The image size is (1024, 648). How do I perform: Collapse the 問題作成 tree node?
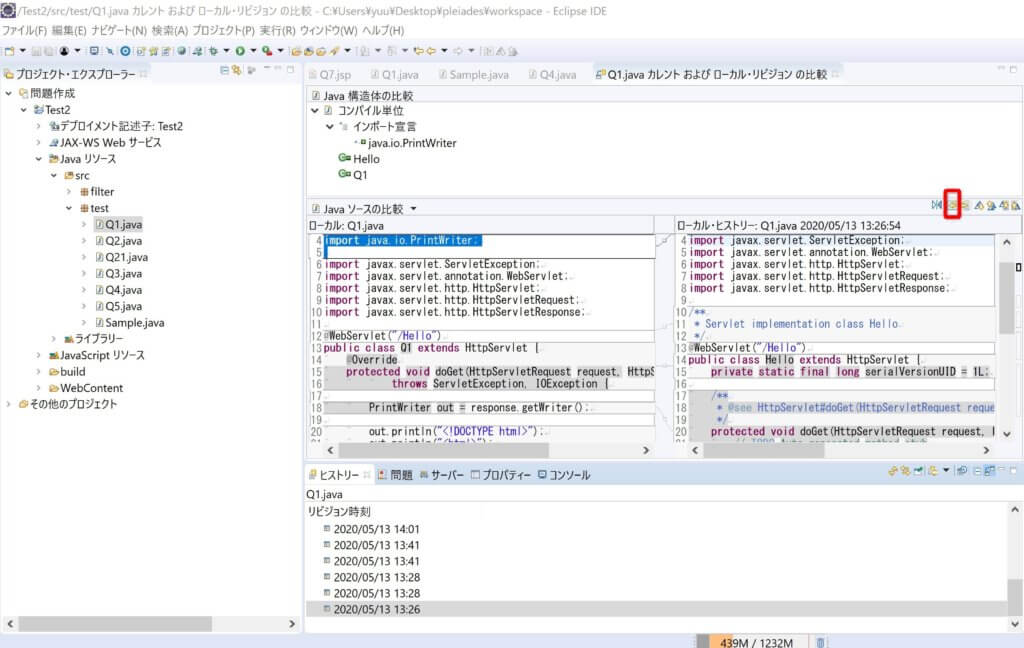pyautogui.click(x=8, y=93)
